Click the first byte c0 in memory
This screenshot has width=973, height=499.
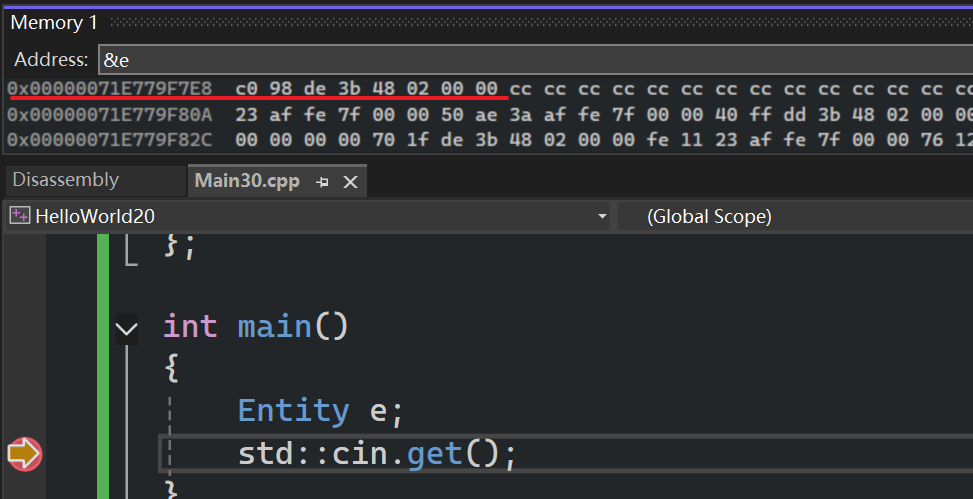[x=246, y=89]
